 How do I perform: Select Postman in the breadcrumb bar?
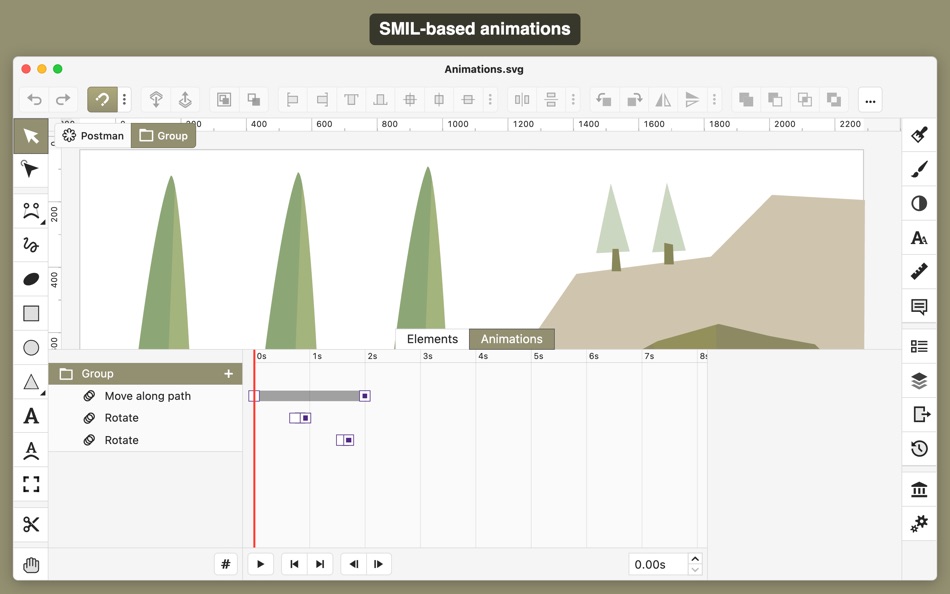pos(101,135)
